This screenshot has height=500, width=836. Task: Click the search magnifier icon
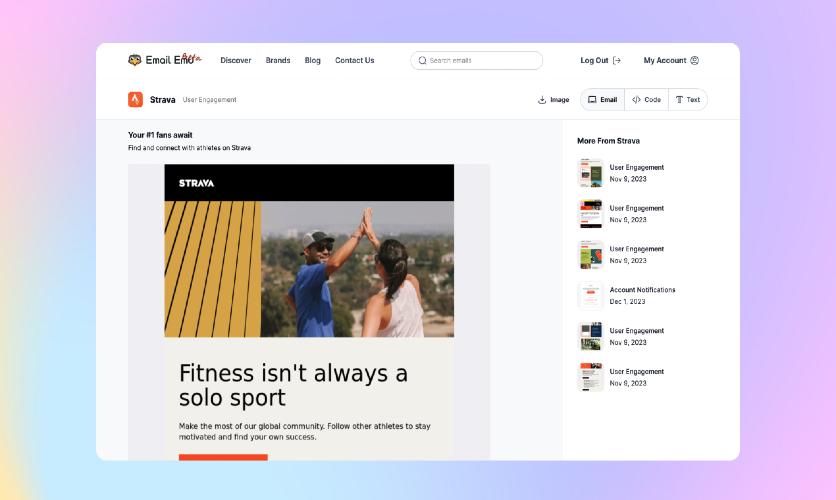[x=422, y=60]
